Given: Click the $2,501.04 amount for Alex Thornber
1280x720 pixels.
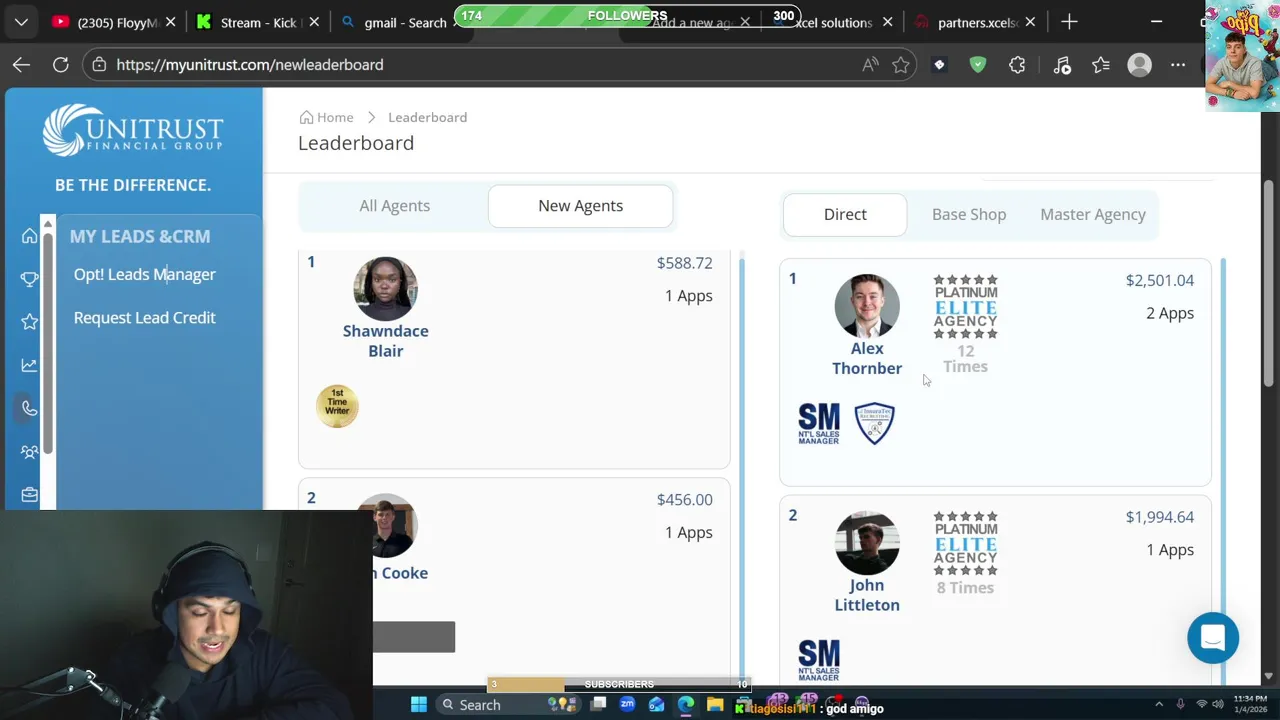Looking at the screenshot, I should coord(1159,281).
